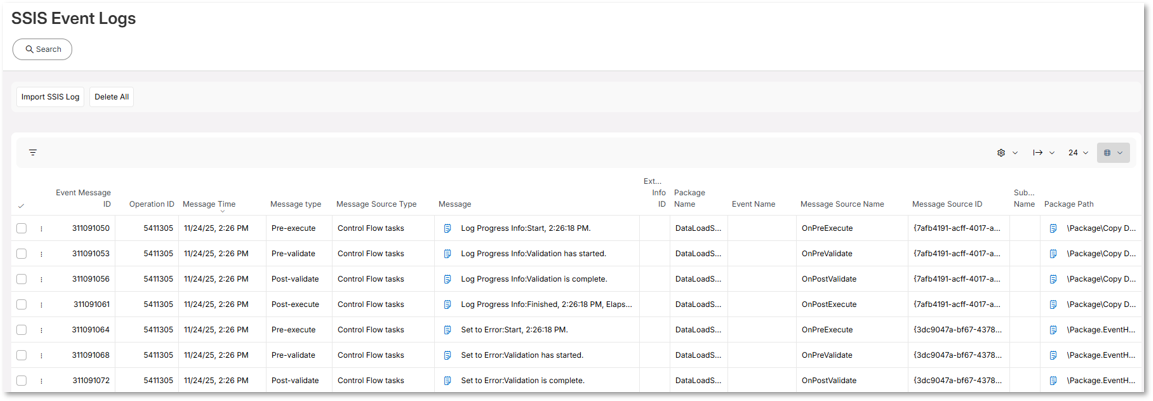The height and width of the screenshot is (401, 1153).
Task: Sort by Event Message ID column header
Action: click(x=84, y=199)
